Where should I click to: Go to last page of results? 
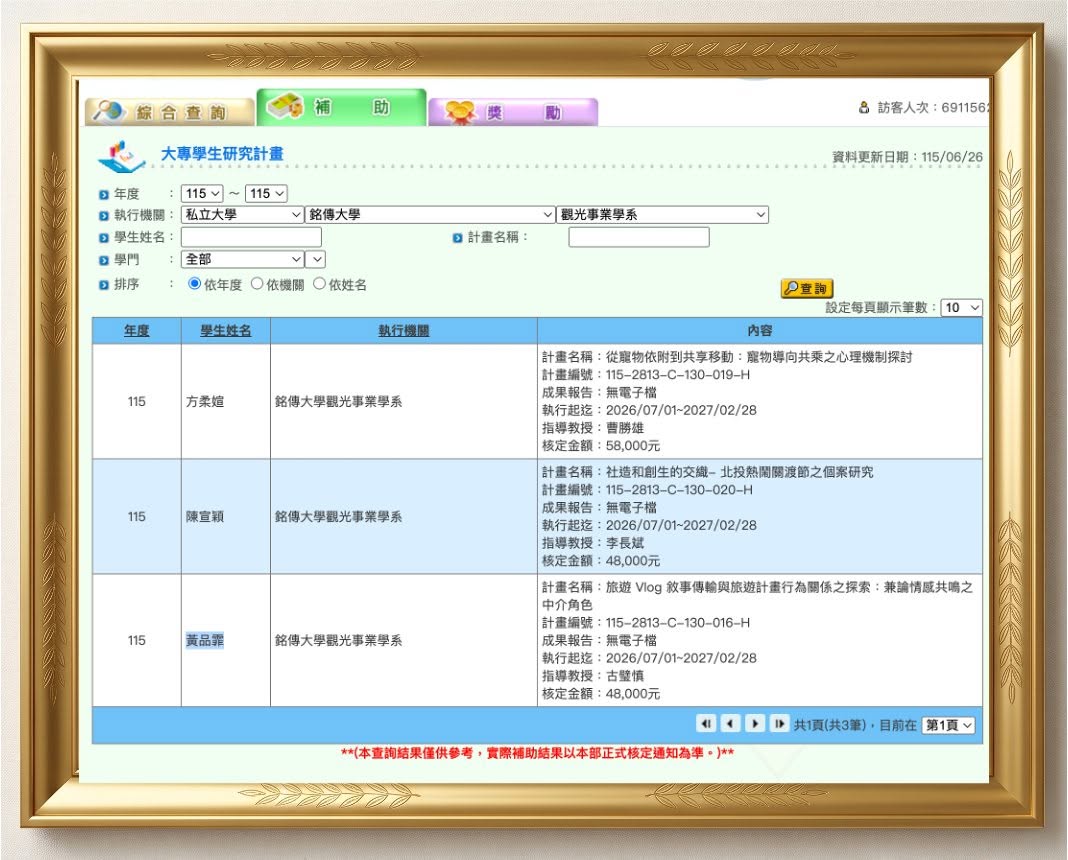tap(779, 724)
